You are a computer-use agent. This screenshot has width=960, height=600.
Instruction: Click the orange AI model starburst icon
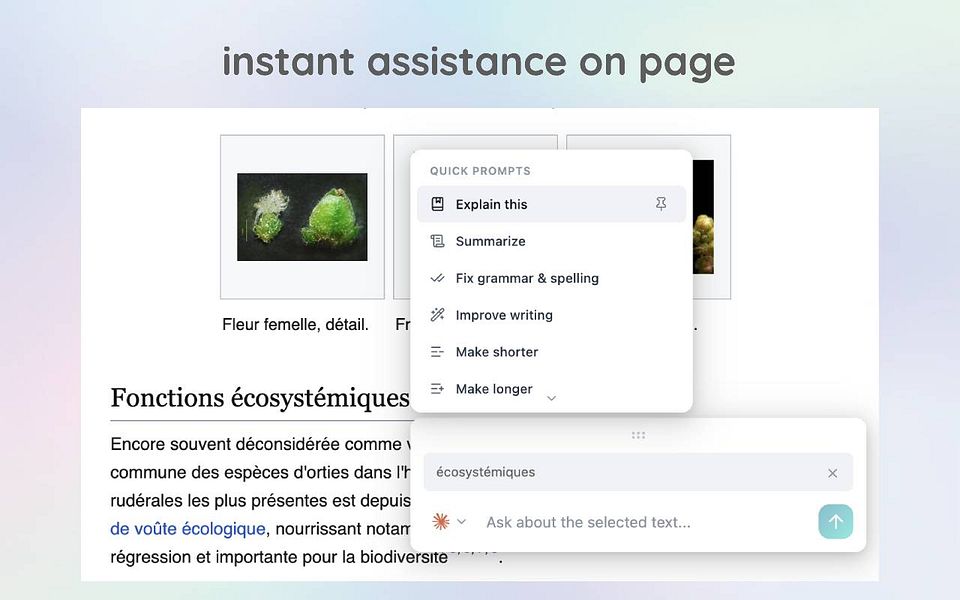coord(441,522)
